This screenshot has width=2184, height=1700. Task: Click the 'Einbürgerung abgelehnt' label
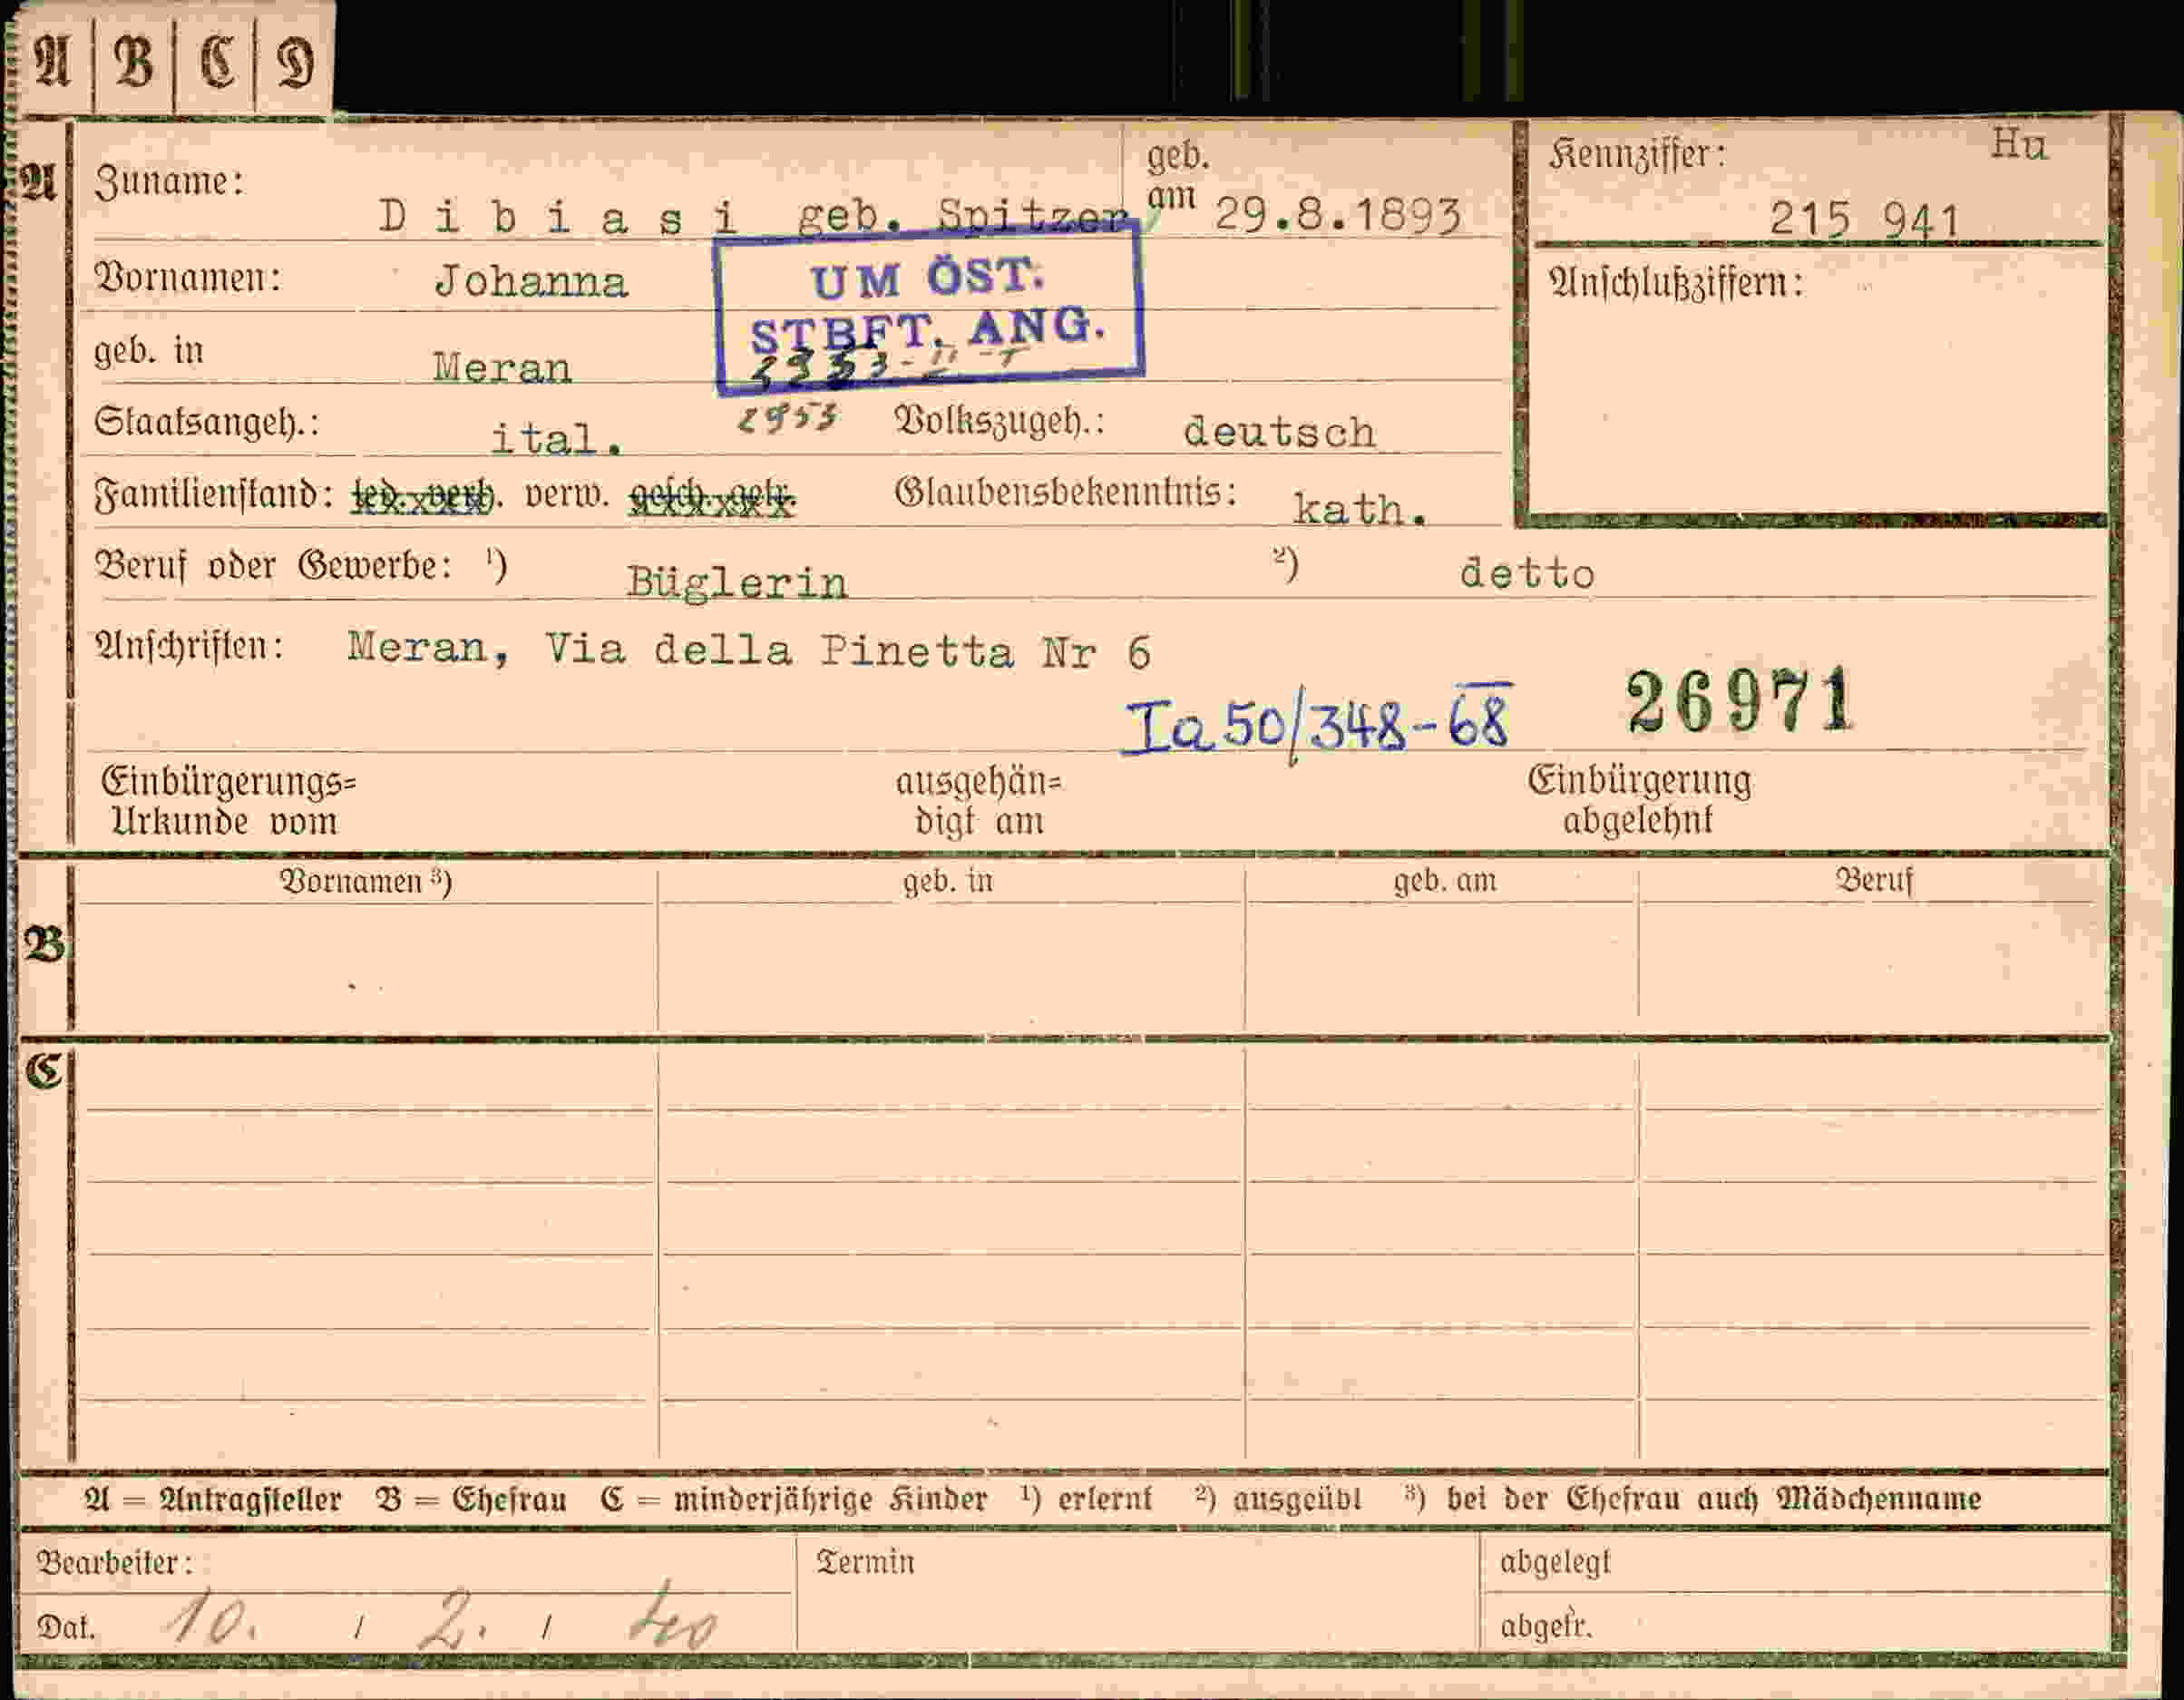pyautogui.click(x=1639, y=799)
